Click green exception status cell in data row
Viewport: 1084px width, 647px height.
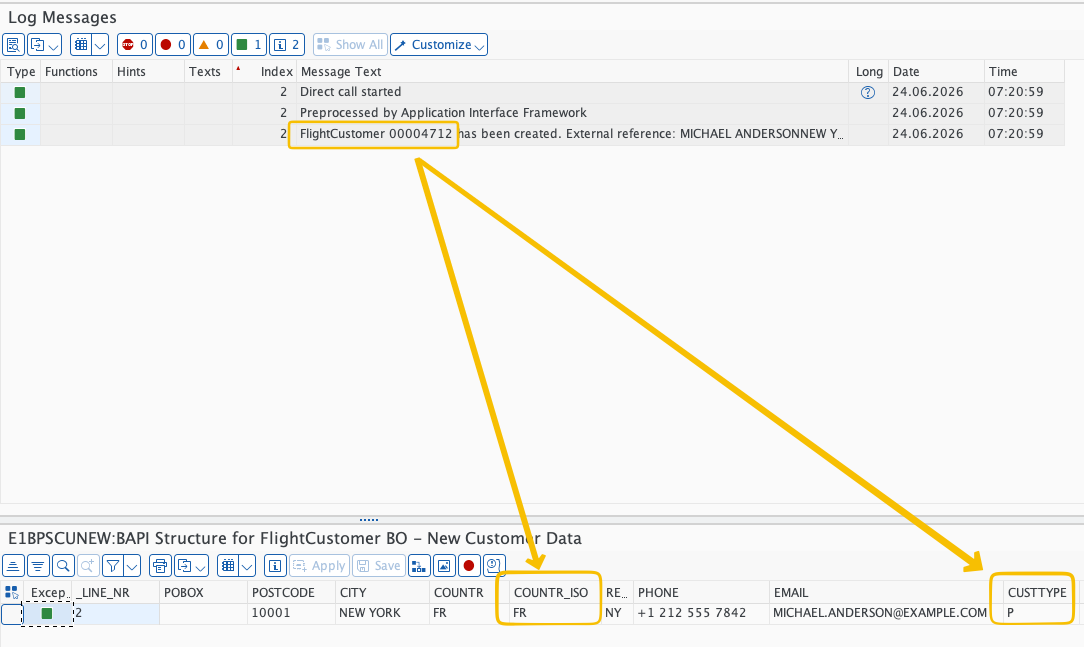47,613
